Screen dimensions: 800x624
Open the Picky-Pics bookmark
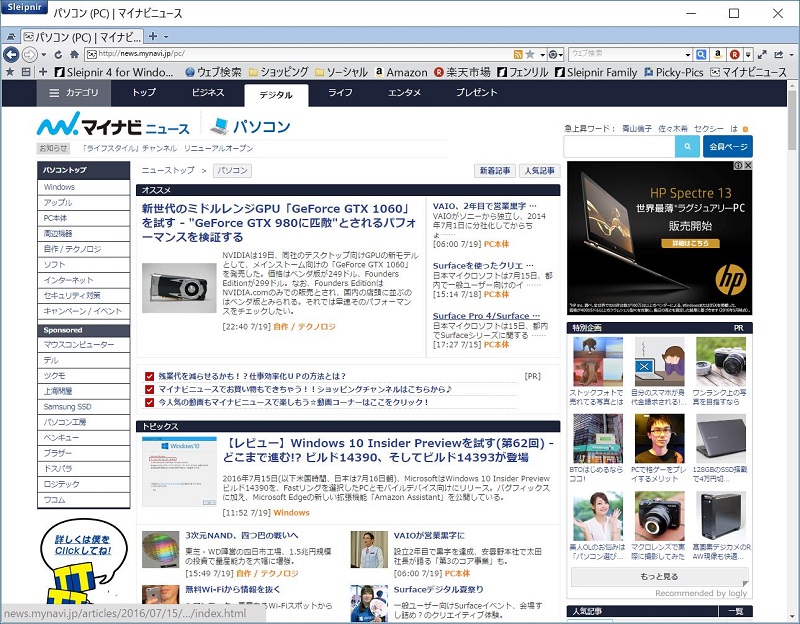(673, 72)
